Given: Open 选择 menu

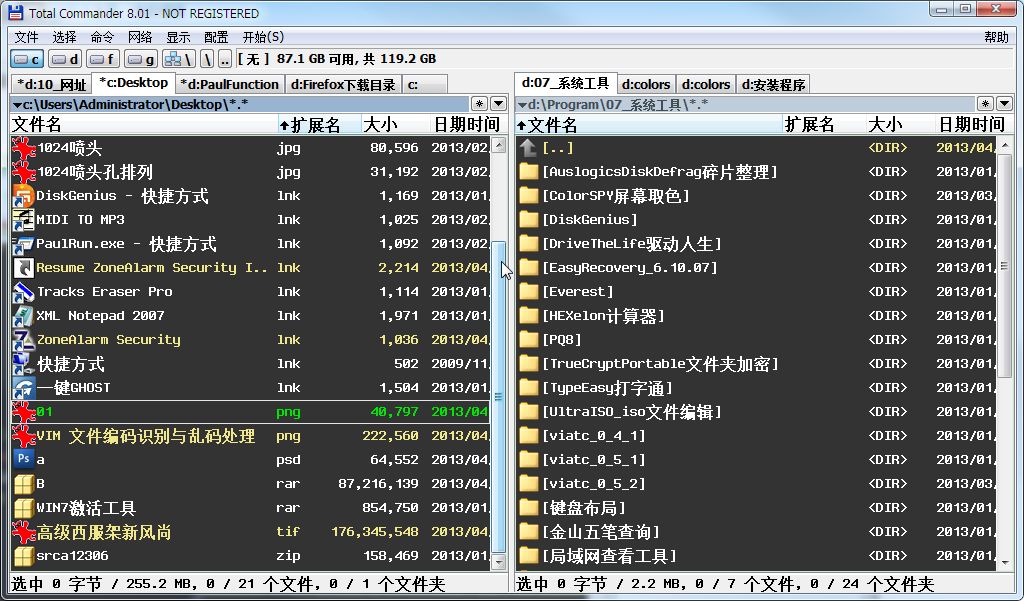Looking at the screenshot, I should pos(65,37).
